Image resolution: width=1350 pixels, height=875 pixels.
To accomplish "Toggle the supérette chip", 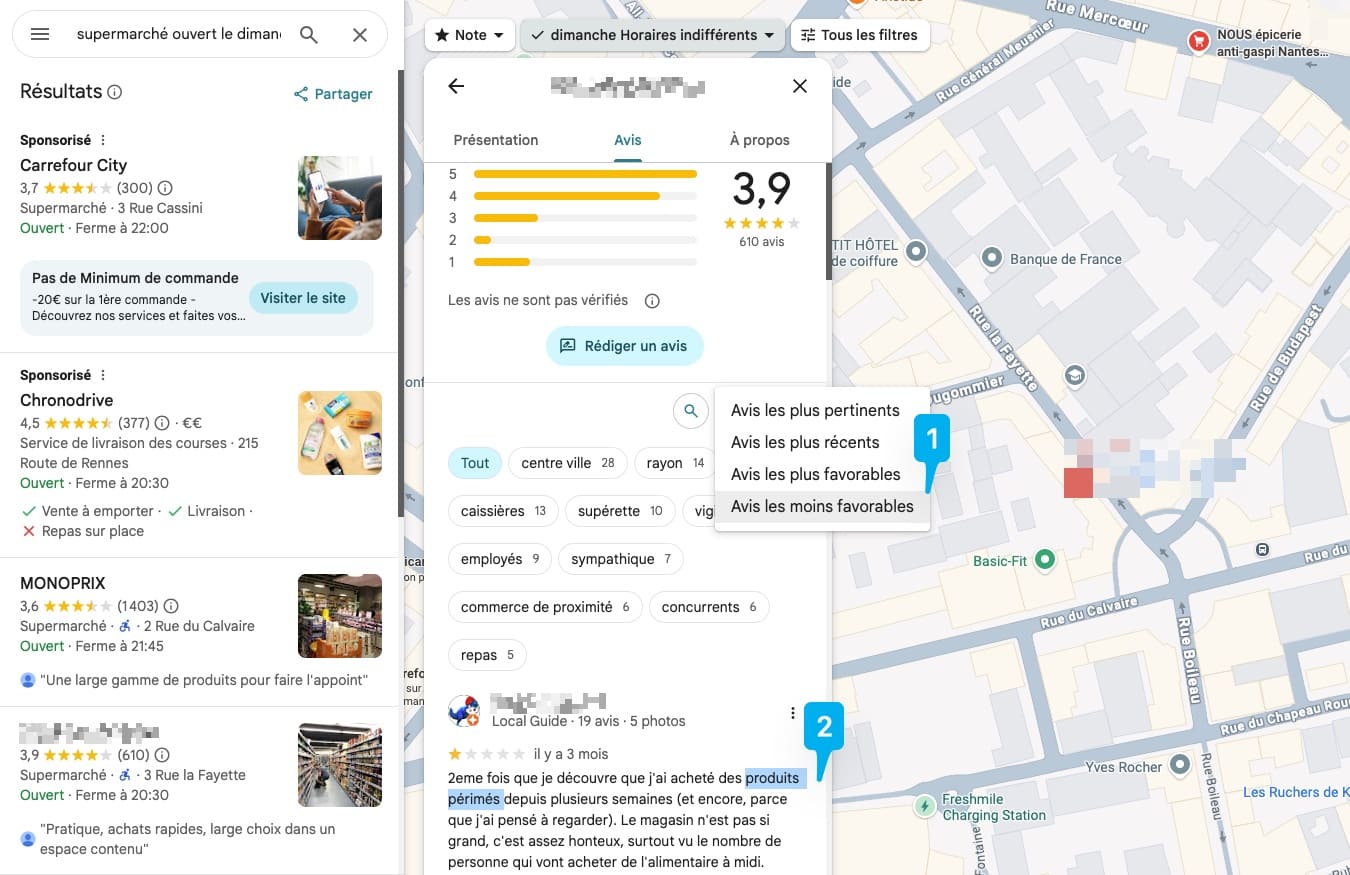I will [x=620, y=511].
